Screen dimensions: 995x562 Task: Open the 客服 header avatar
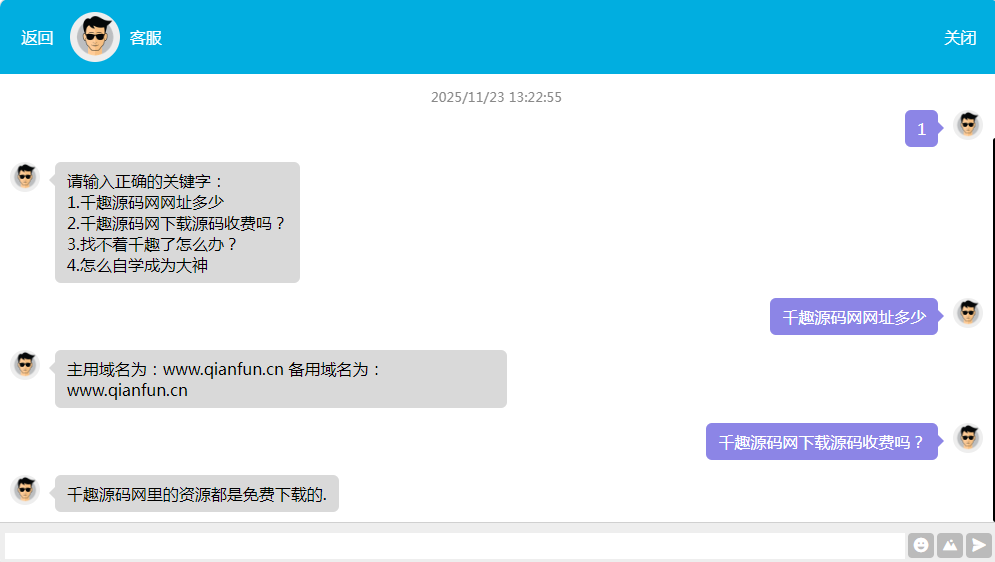tap(95, 37)
